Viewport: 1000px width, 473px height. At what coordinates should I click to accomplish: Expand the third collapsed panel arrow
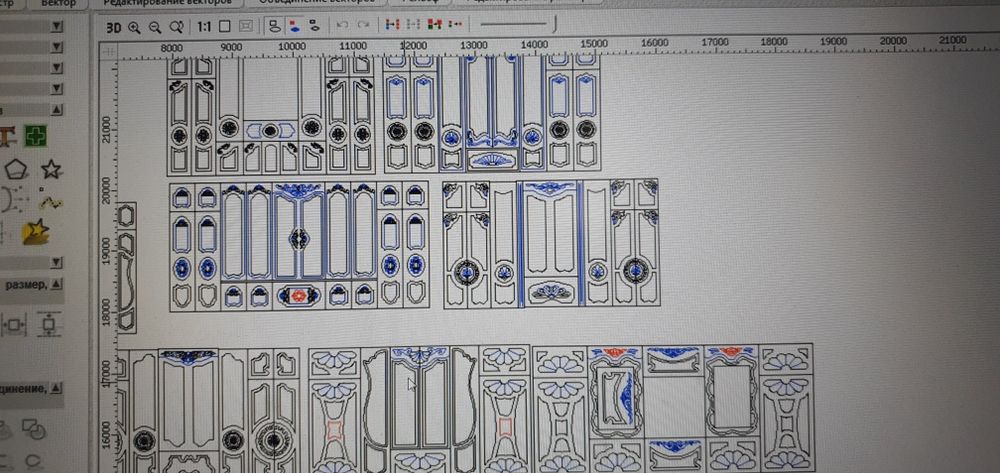pos(57,68)
